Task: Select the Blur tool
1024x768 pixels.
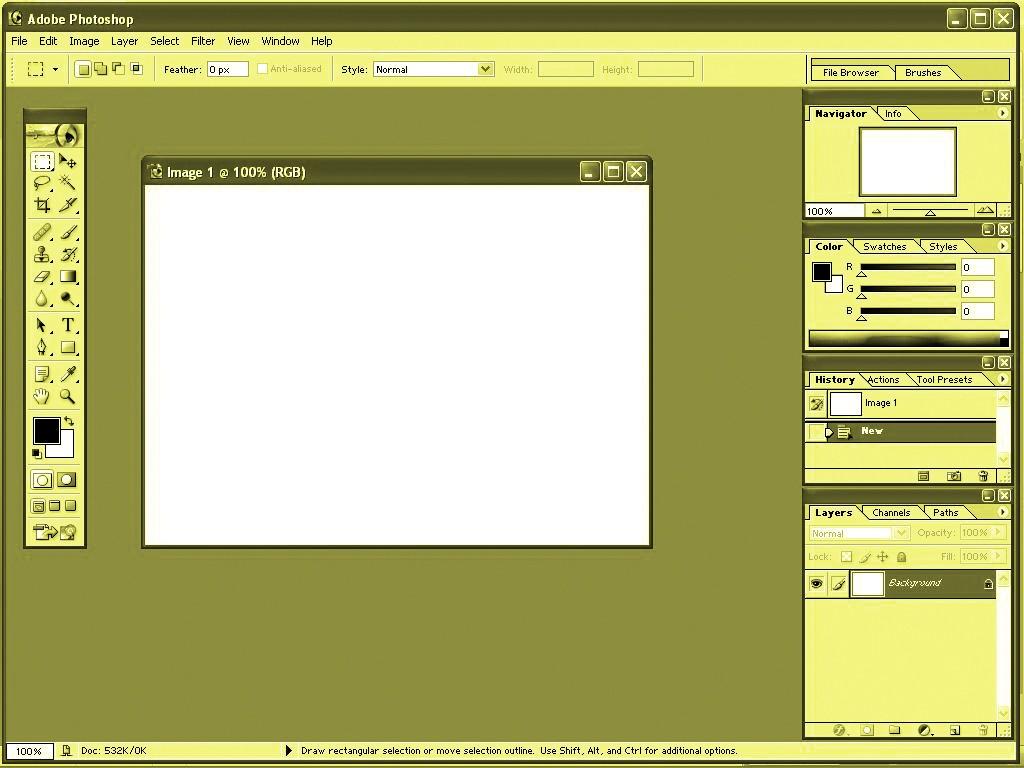Action: point(42,298)
